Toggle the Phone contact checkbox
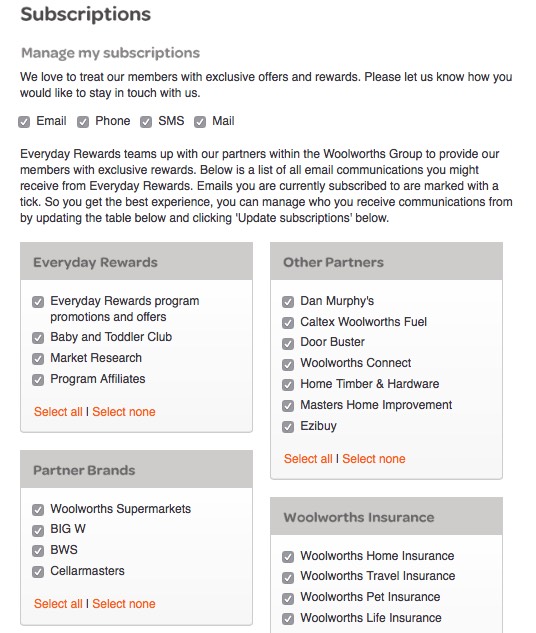 point(83,122)
